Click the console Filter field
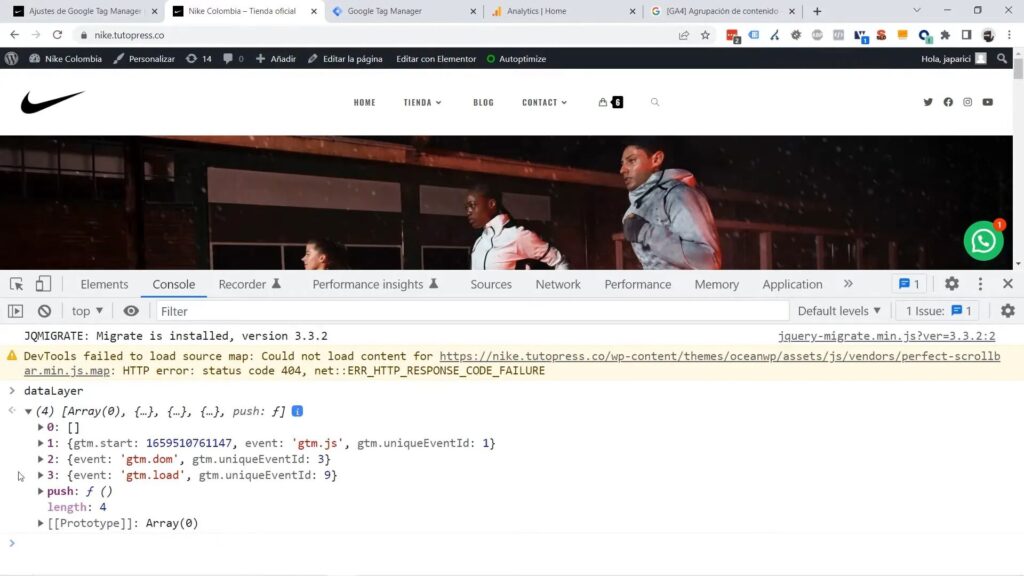The image size is (1024, 576). coord(472,312)
